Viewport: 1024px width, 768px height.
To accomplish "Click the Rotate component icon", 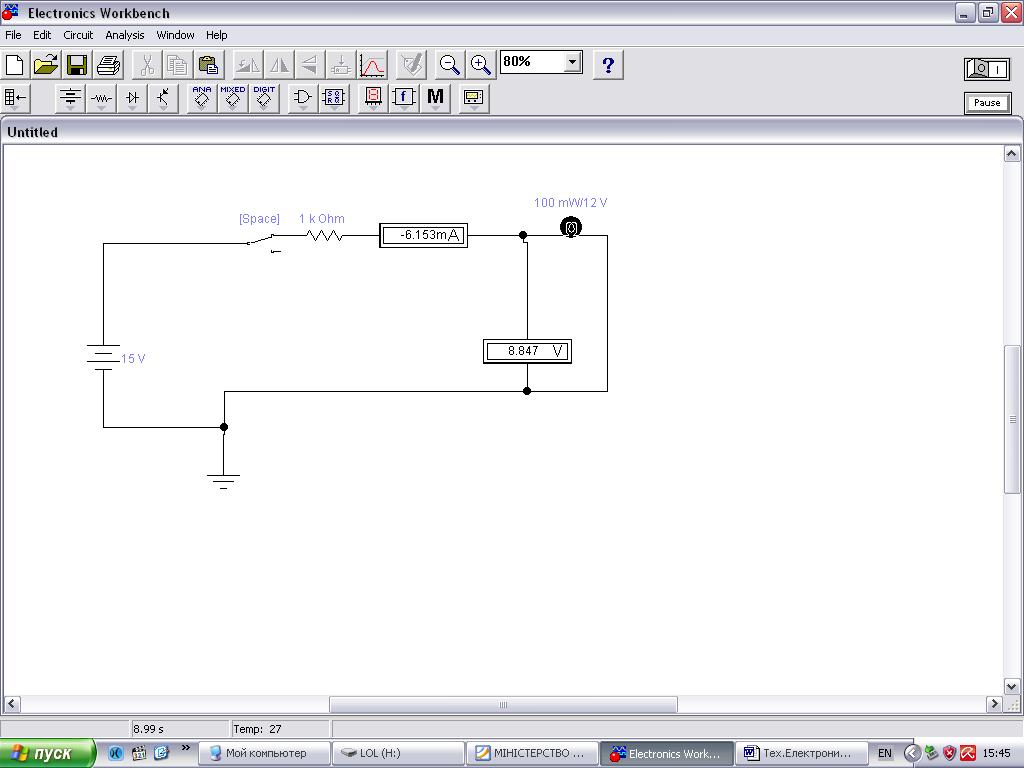I will [248, 65].
